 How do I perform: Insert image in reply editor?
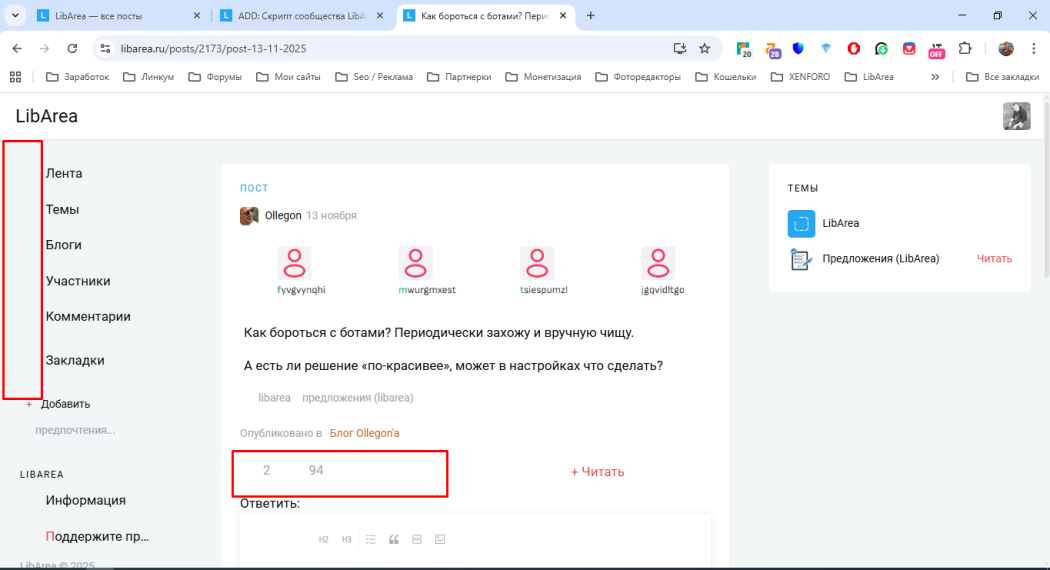click(x=440, y=539)
